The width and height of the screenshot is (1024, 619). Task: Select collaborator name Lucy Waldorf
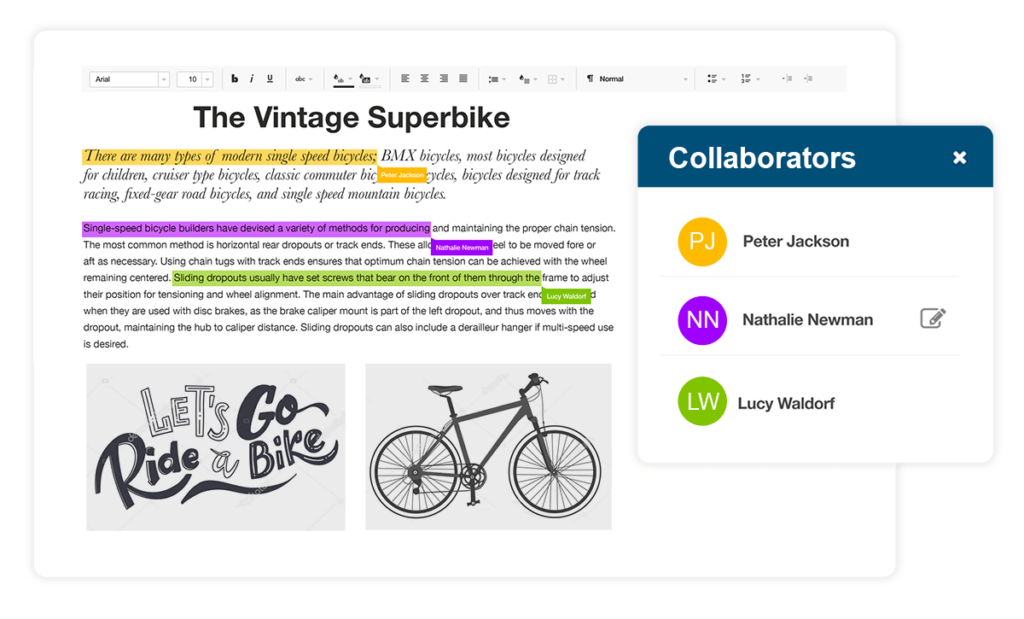[x=786, y=404]
